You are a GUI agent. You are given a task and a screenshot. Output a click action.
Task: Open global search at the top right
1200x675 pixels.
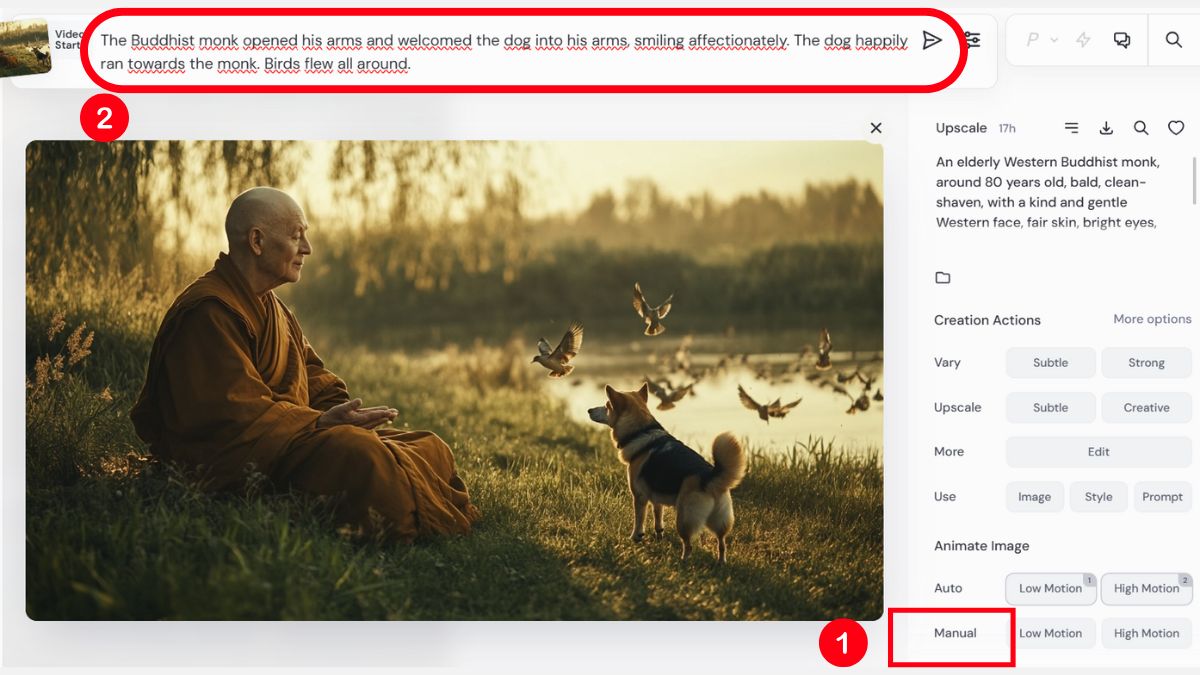point(1174,40)
